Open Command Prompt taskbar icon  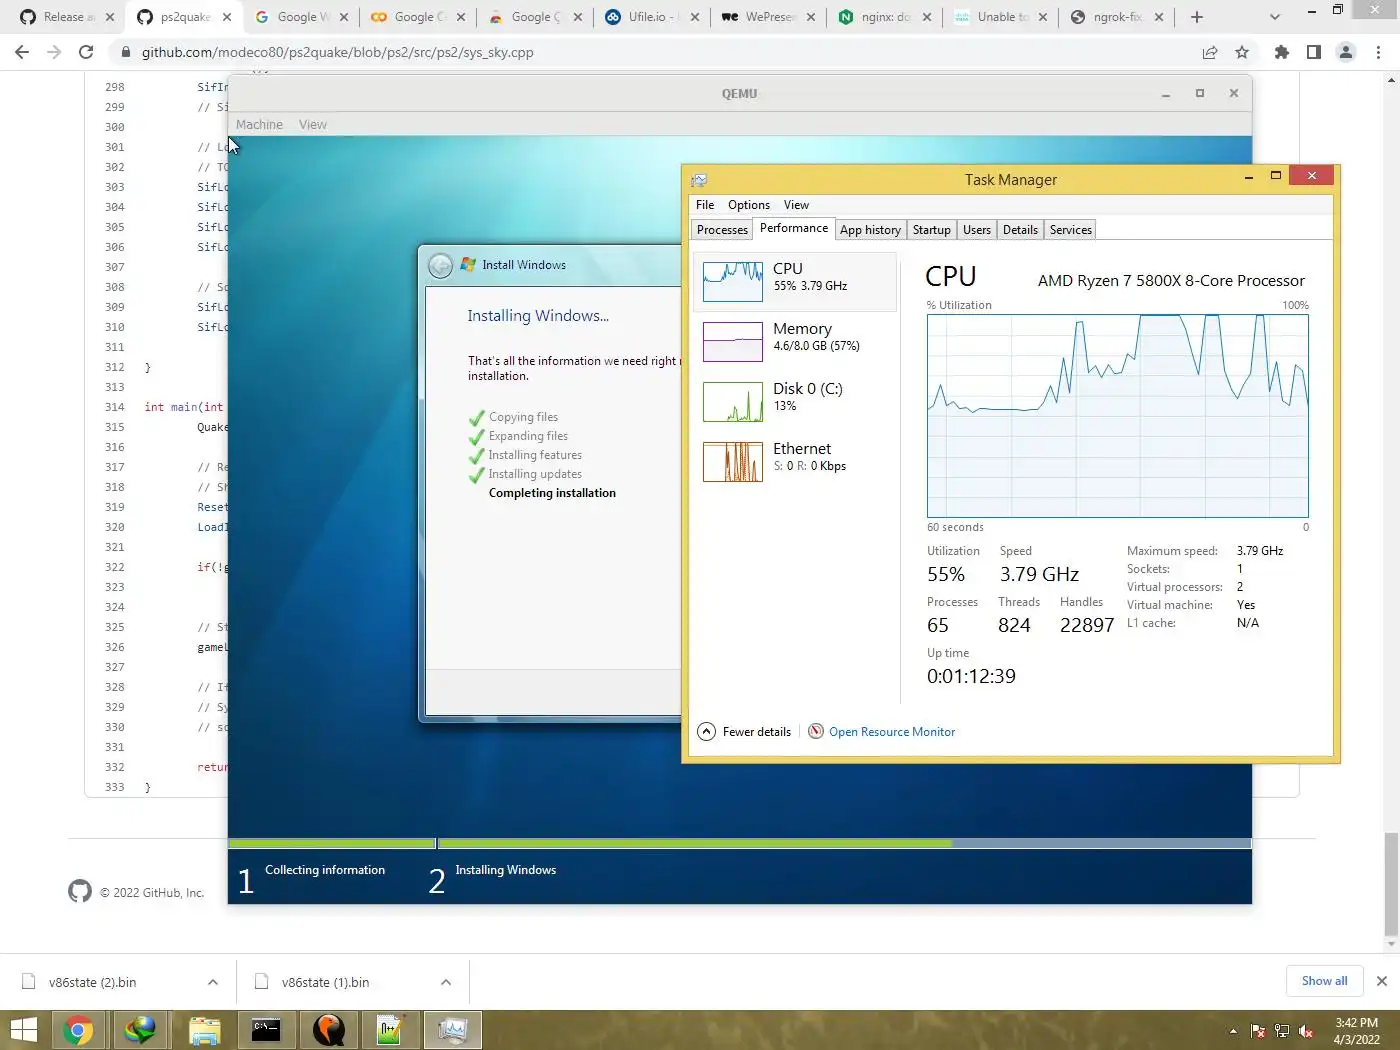tap(266, 1030)
